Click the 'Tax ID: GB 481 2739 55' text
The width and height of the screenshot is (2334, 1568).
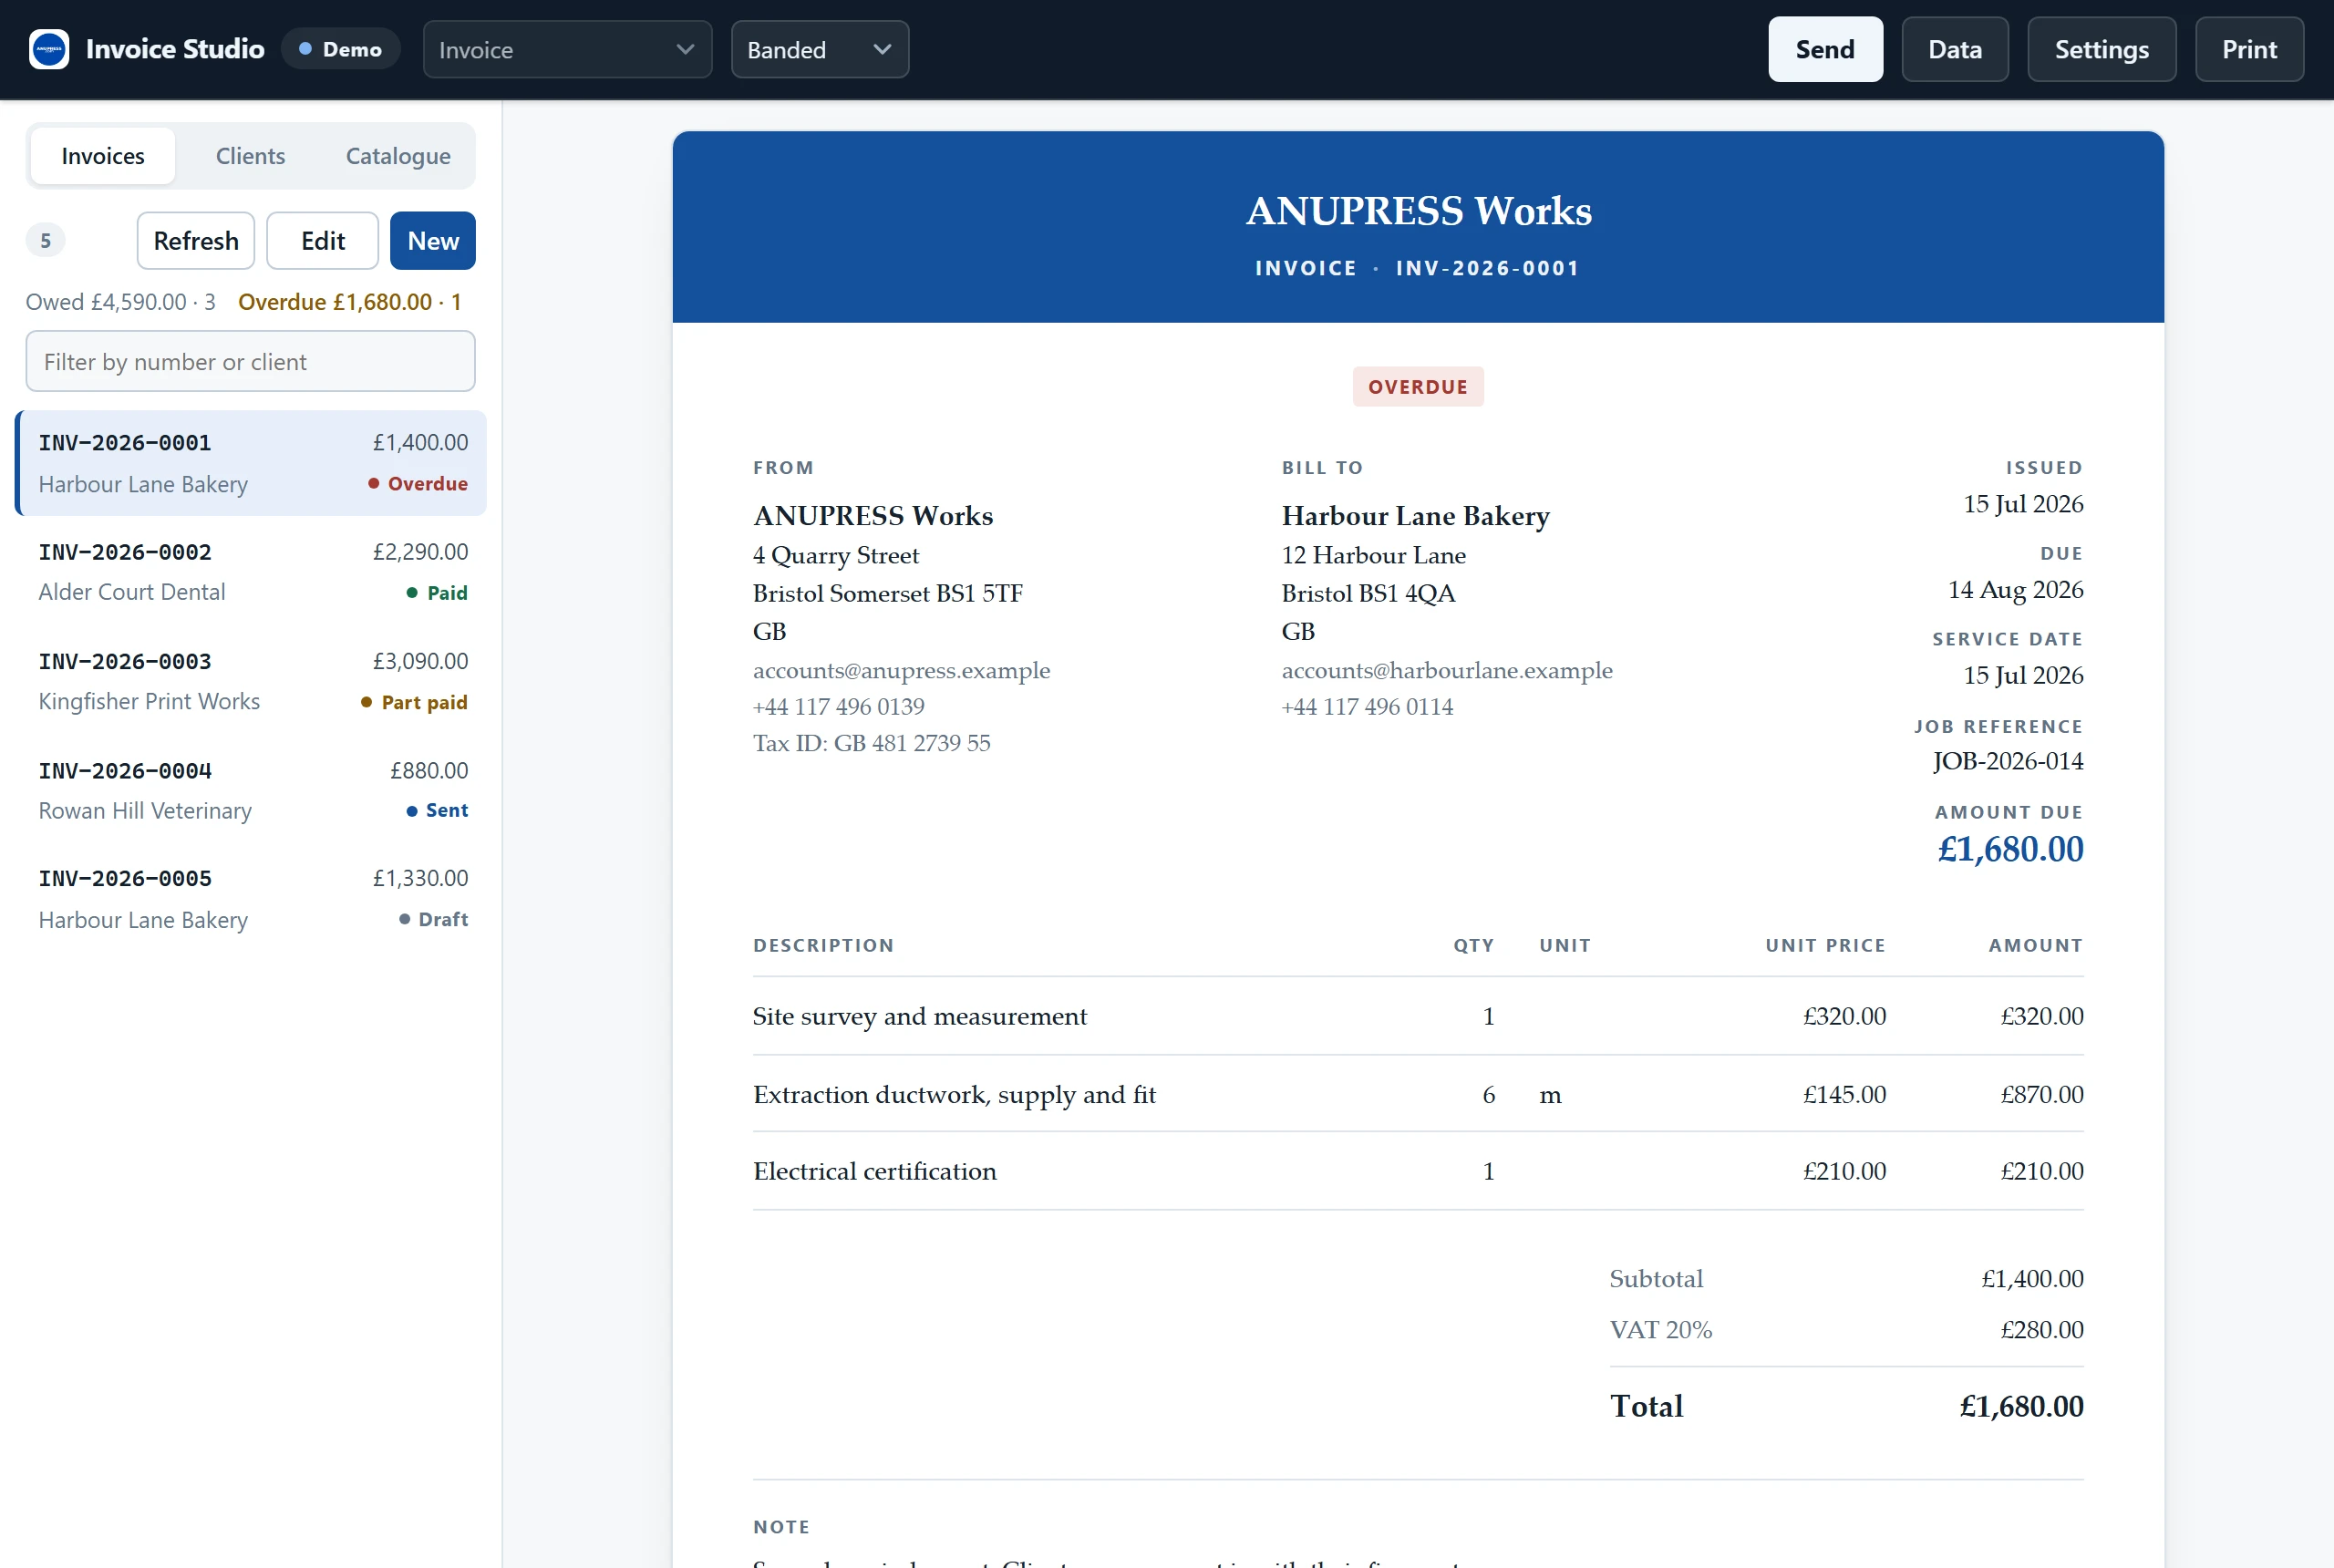(x=871, y=743)
